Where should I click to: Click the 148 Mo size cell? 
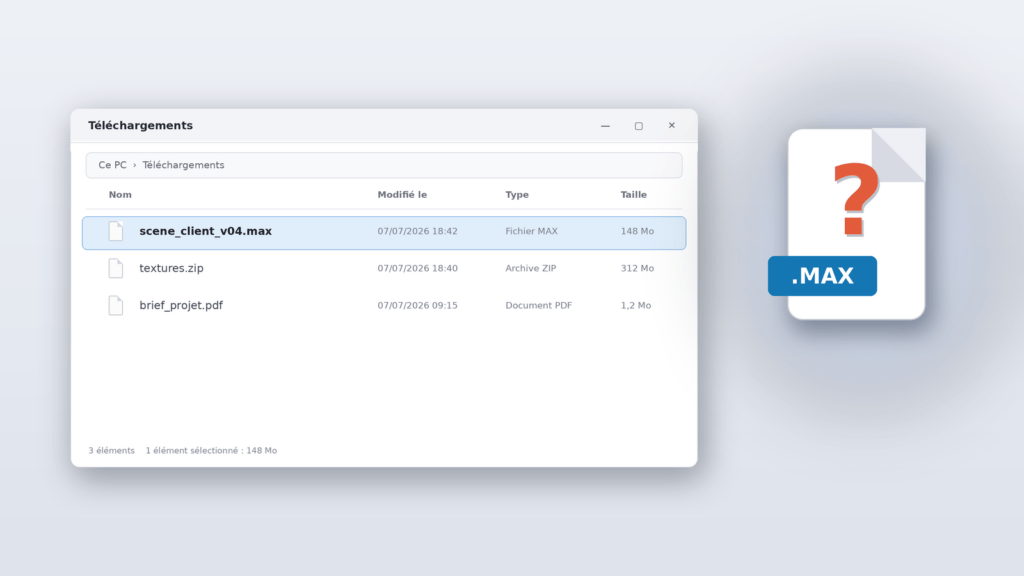pos(637,231)
